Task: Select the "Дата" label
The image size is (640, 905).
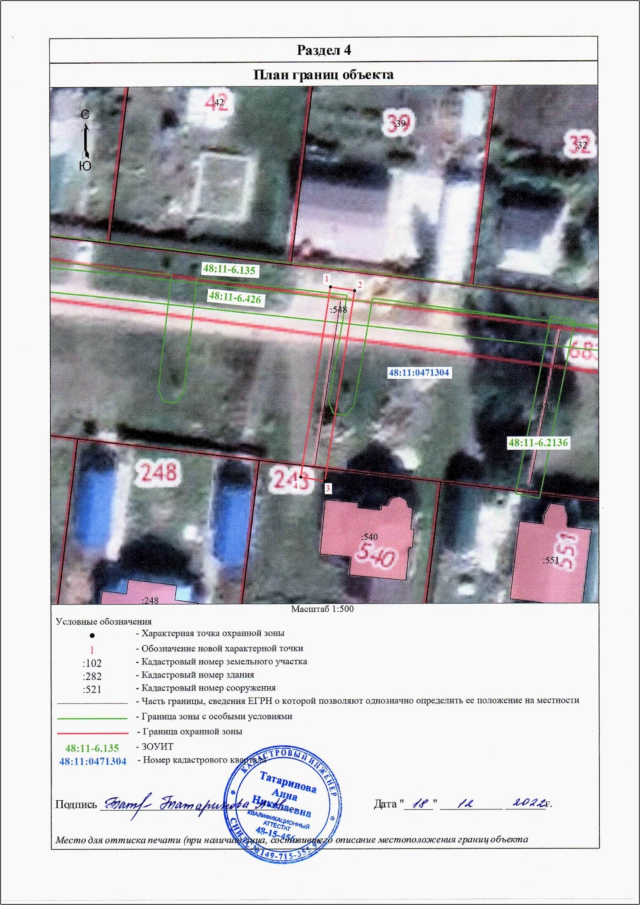Action: point(386,803)
